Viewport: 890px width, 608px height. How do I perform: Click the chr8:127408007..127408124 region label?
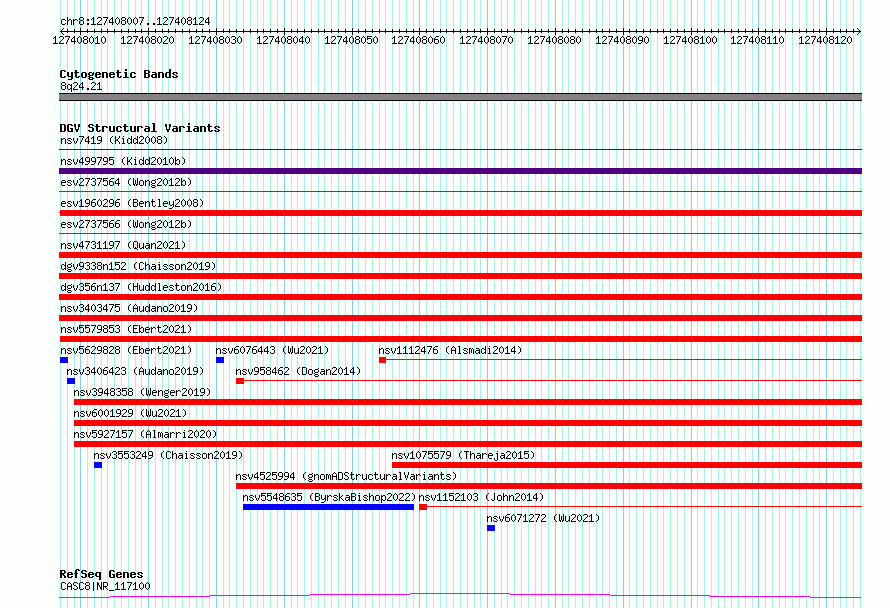pos(135,21)
